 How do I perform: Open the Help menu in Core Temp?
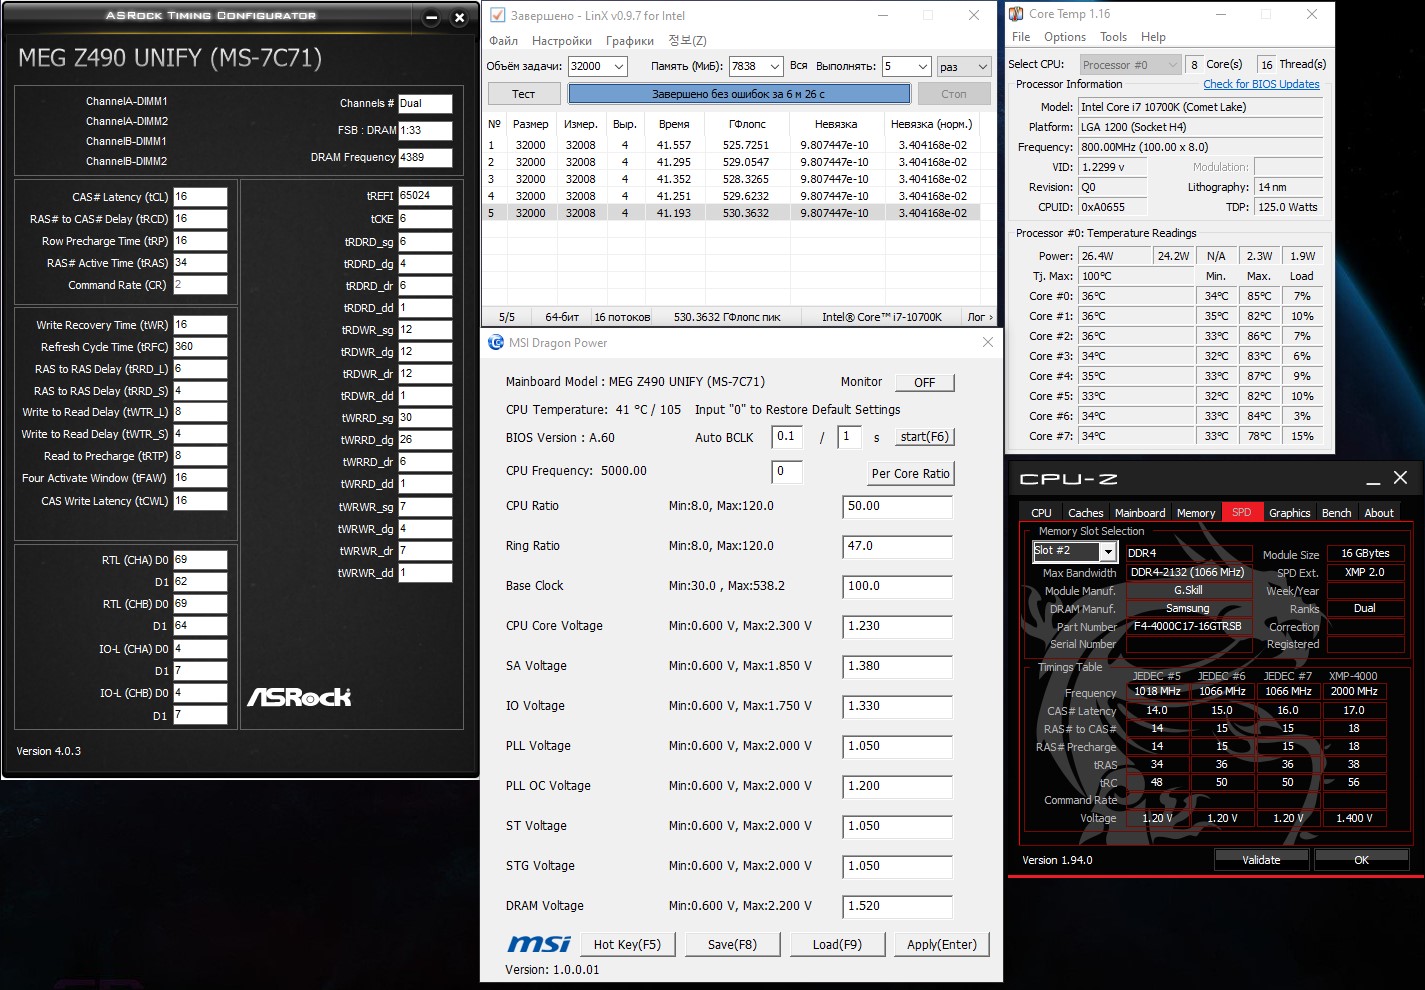click(x=1153, y=37)
